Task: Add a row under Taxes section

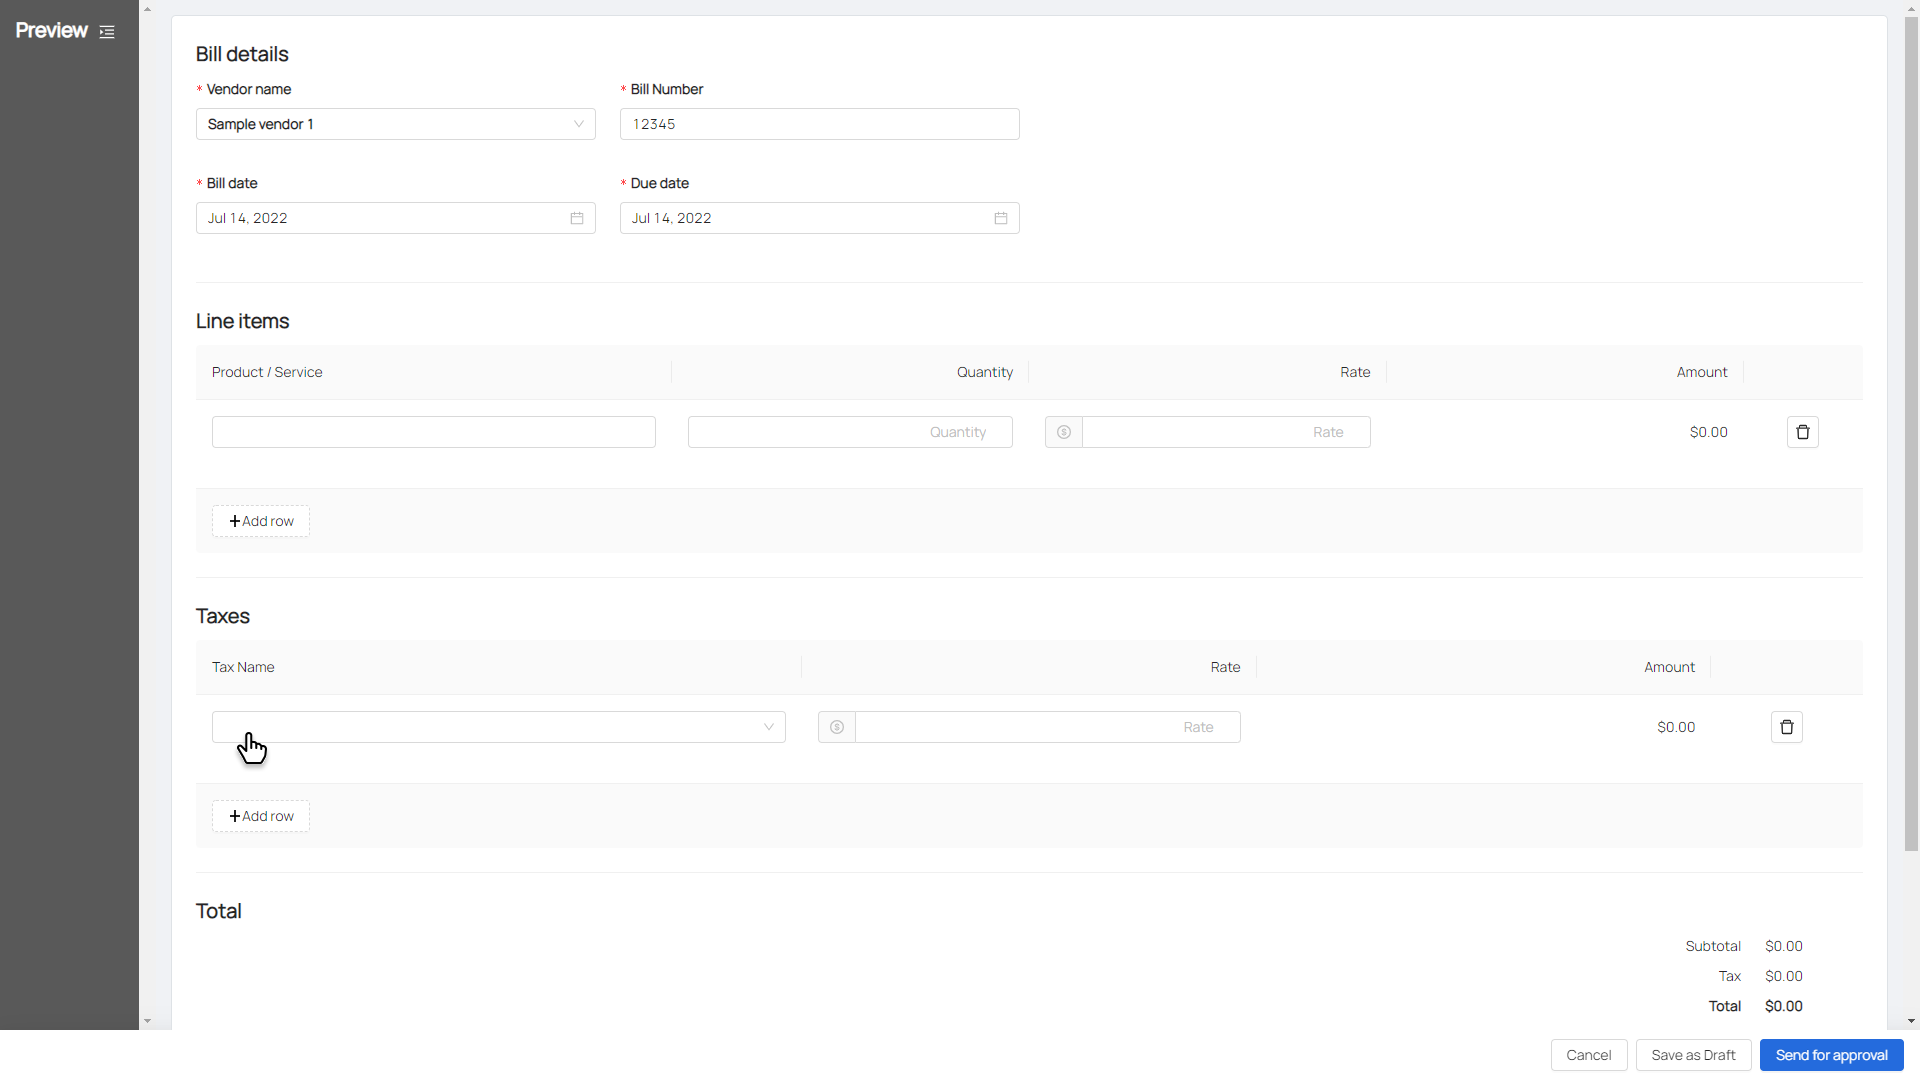Action: pyautogui.click(x=261, y=816)
